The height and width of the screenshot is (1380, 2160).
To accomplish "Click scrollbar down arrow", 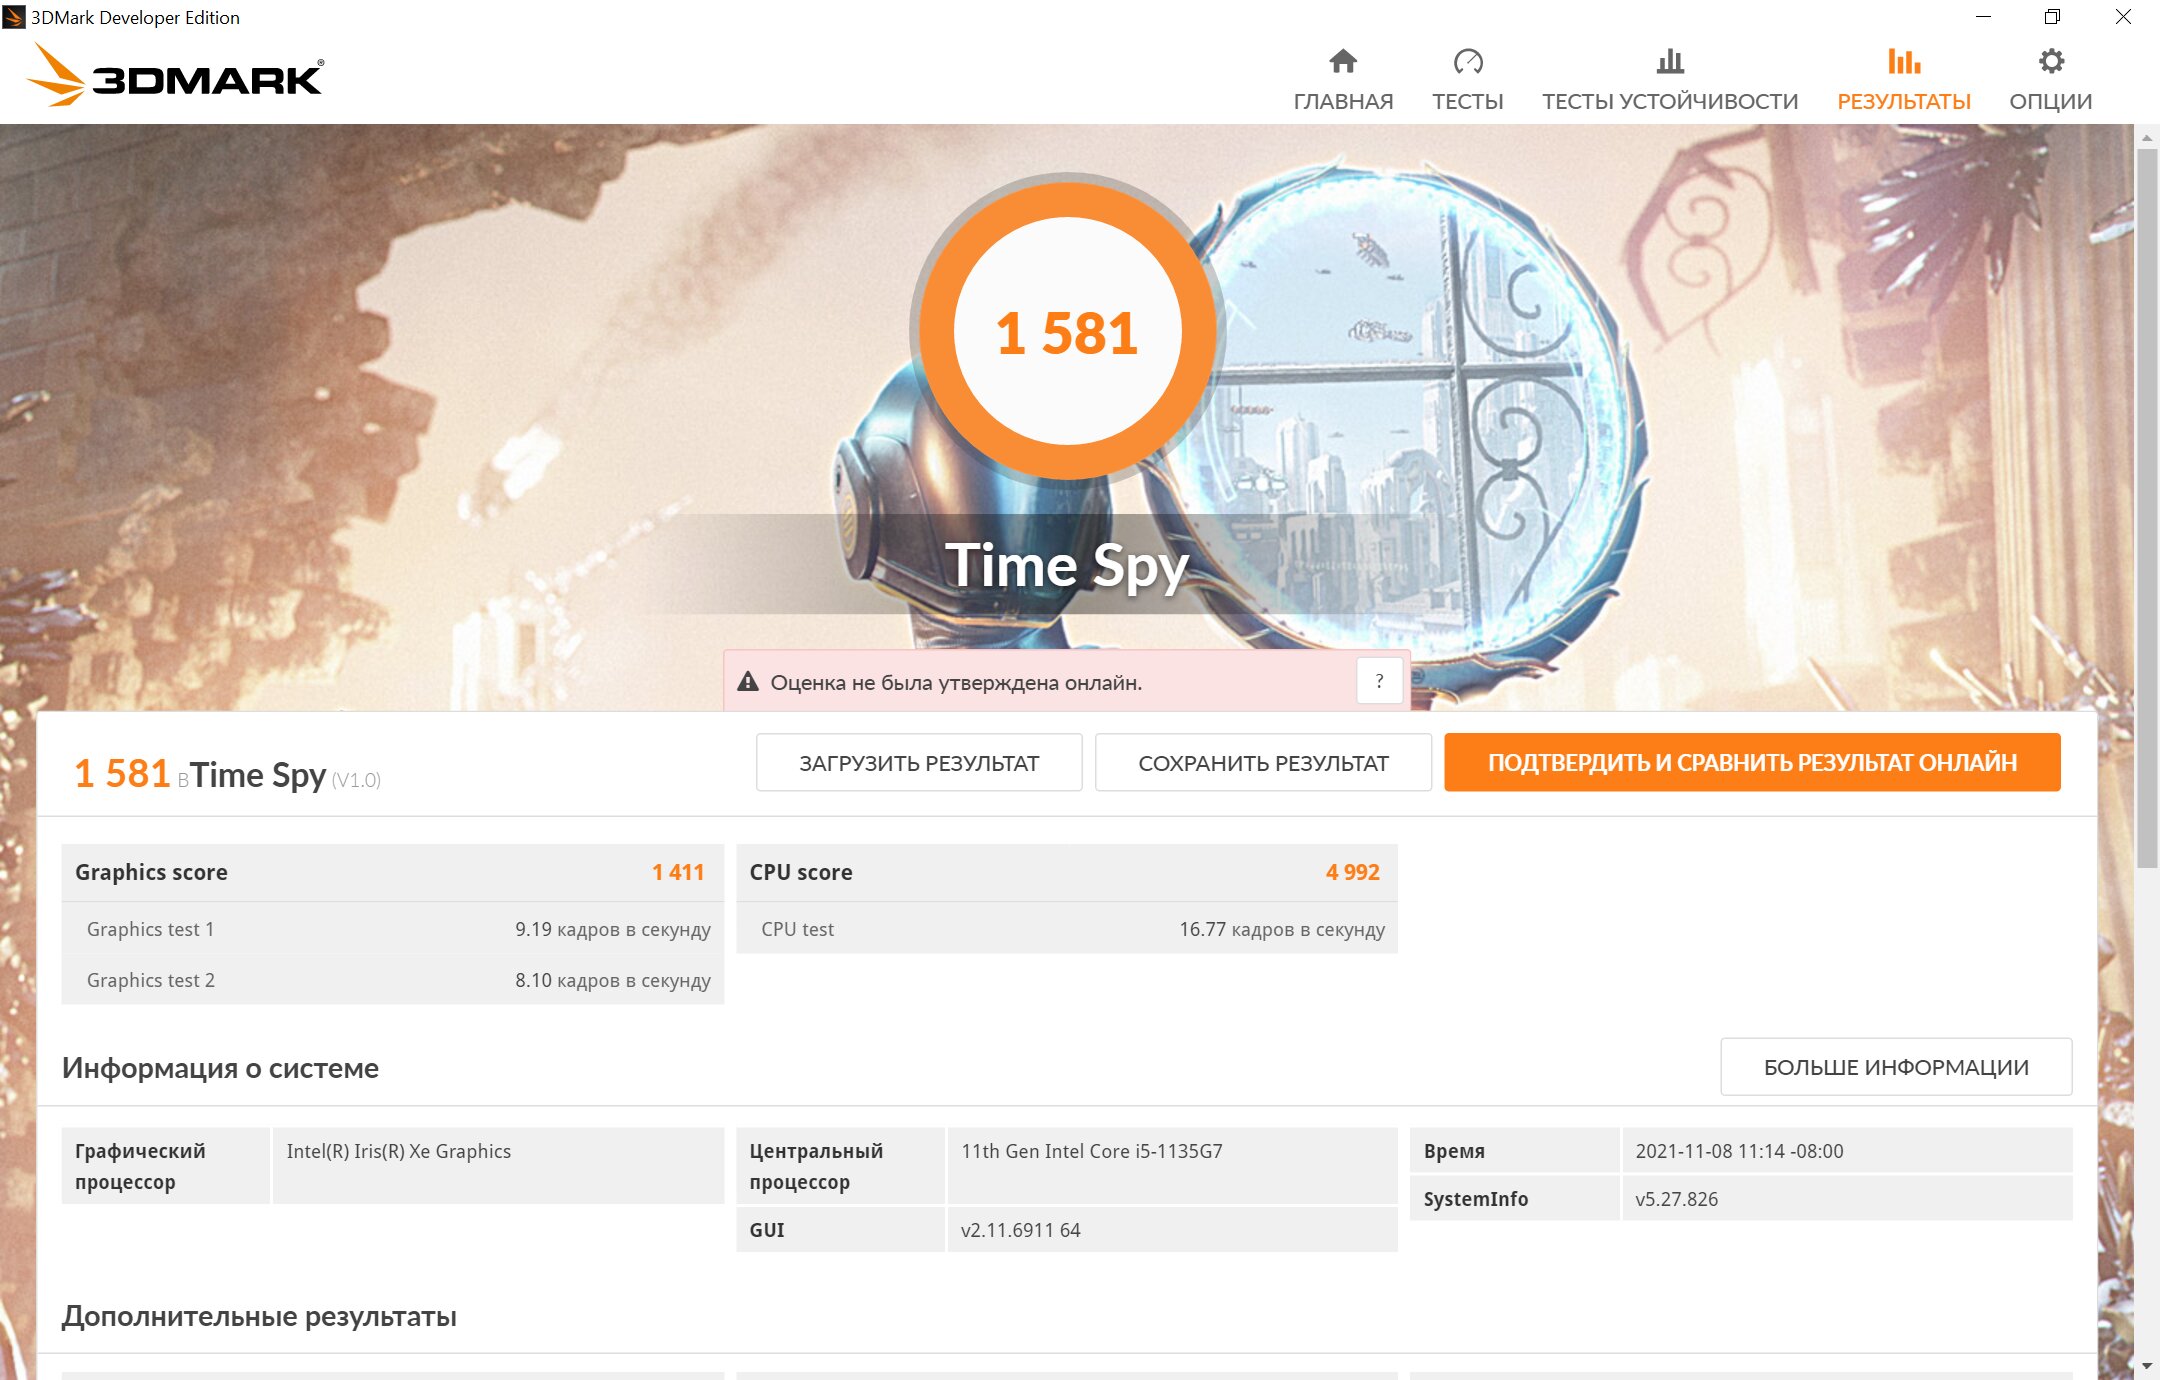I will click(x=2146, y=1366).
